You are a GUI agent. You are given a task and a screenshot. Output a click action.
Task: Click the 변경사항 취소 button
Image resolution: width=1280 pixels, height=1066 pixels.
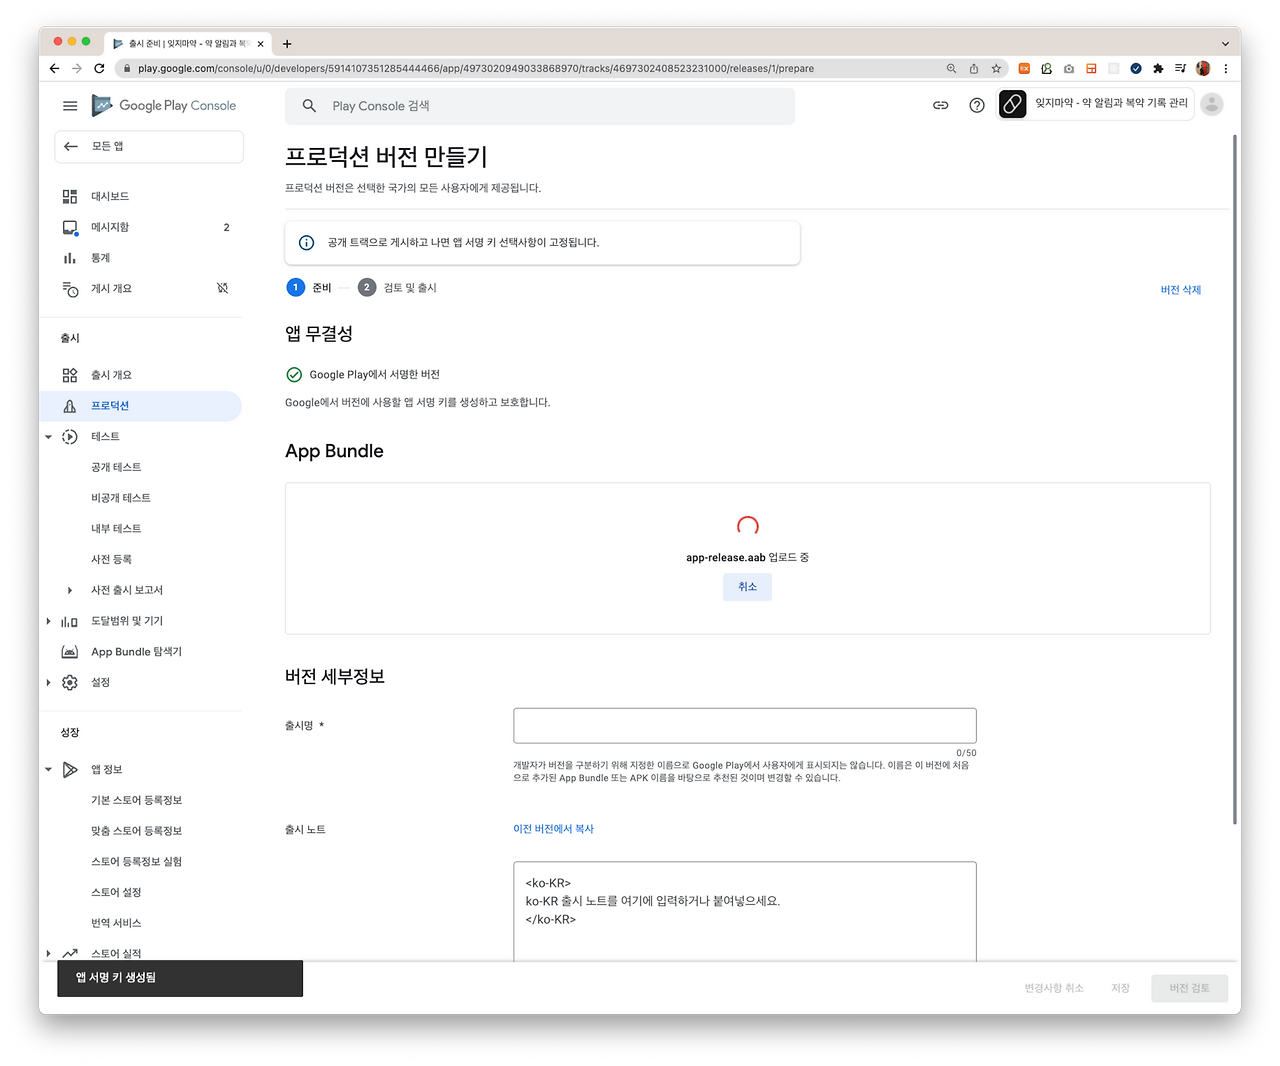point(1054,988)
